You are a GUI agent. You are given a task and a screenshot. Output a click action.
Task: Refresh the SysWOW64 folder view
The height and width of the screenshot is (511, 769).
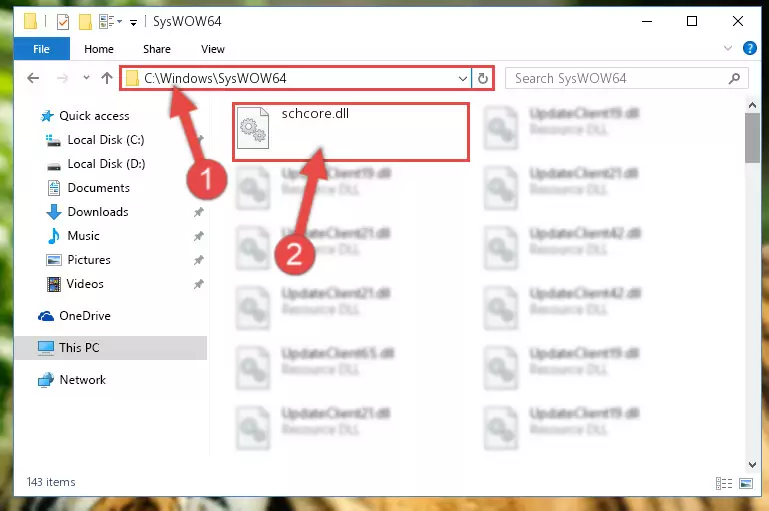483,78
